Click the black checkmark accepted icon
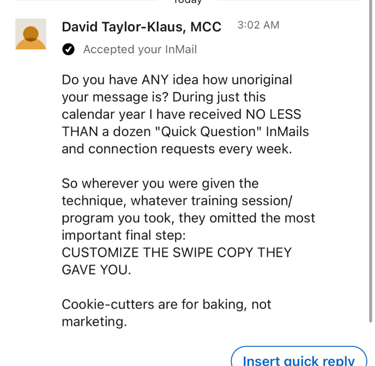 tap(68, 49)
